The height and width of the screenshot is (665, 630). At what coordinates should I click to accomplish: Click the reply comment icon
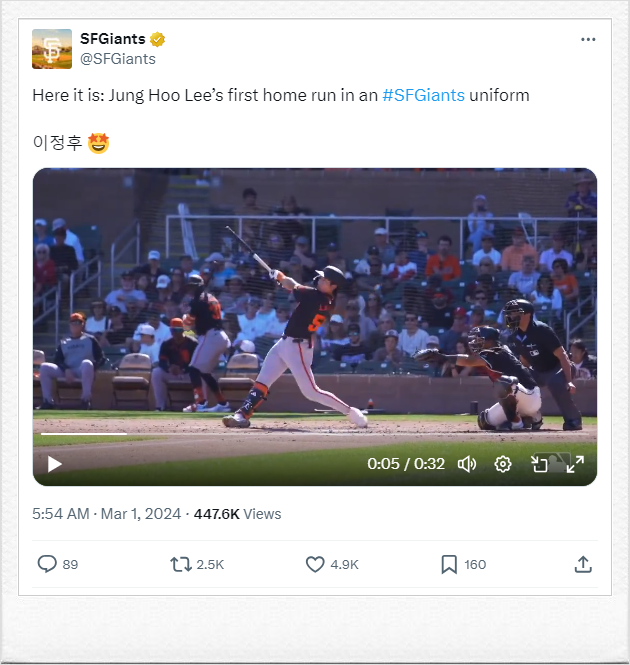point(47,564)
